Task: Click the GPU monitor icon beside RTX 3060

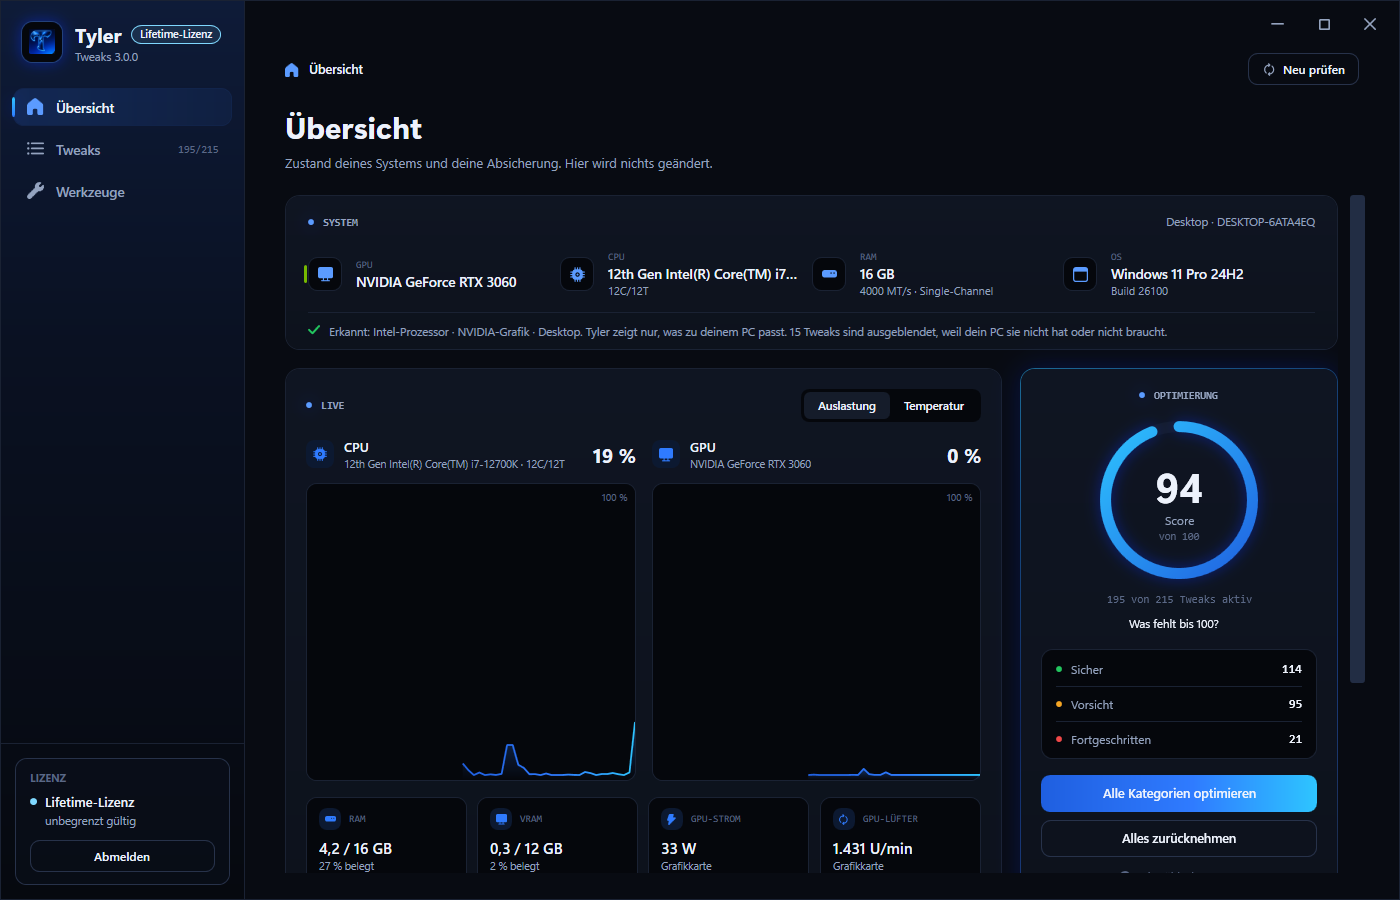Action: point(325,274)
